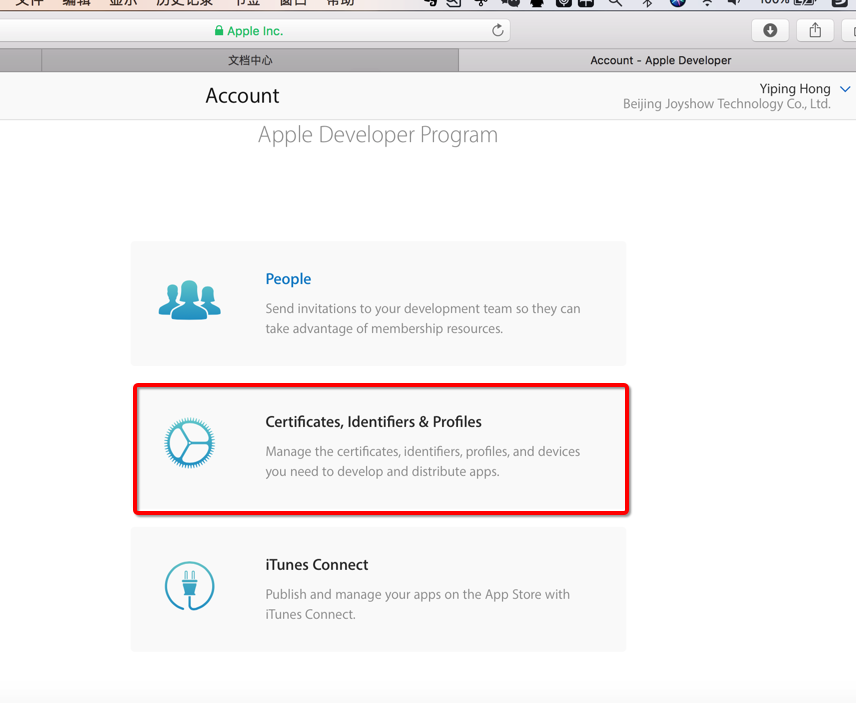The image size is (856, 703).
Task: Click the Account page title
Action: (x=242, y=96)
